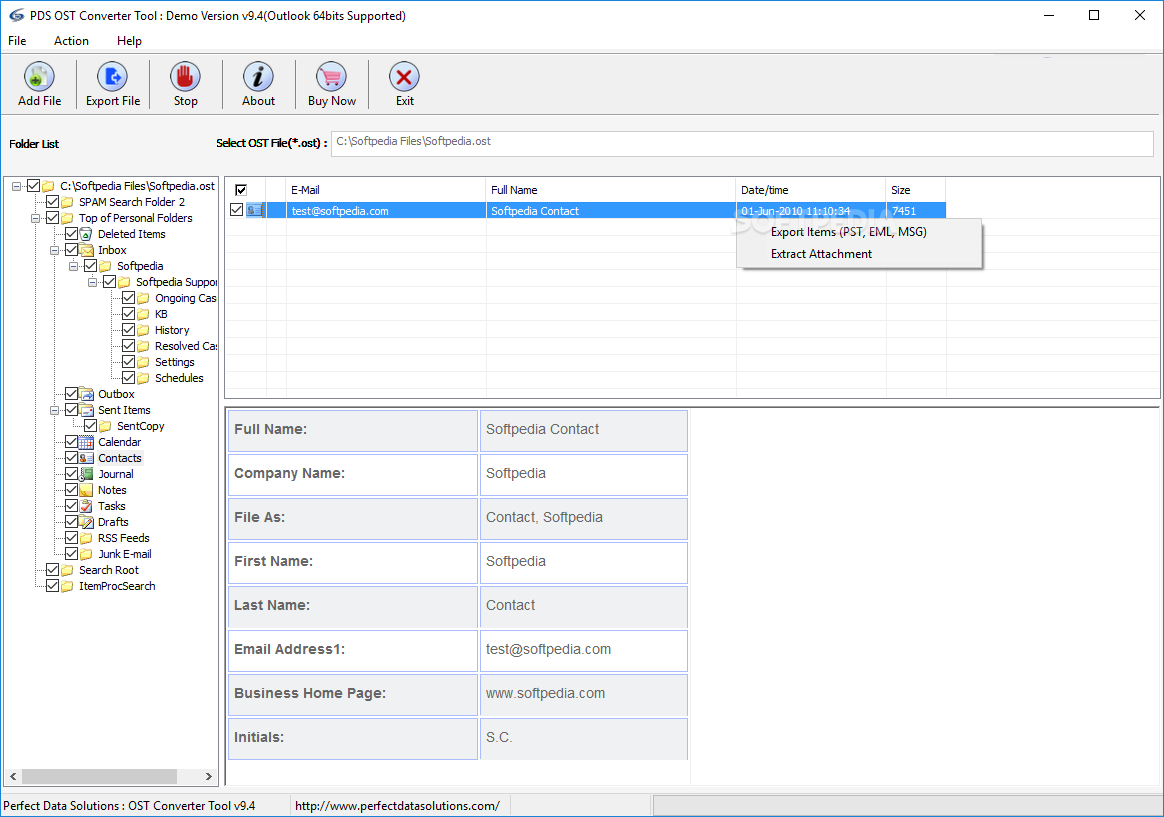1164x817 pixels.
Task: Click the www.softpedia.com business home page value
Action: 546,693
